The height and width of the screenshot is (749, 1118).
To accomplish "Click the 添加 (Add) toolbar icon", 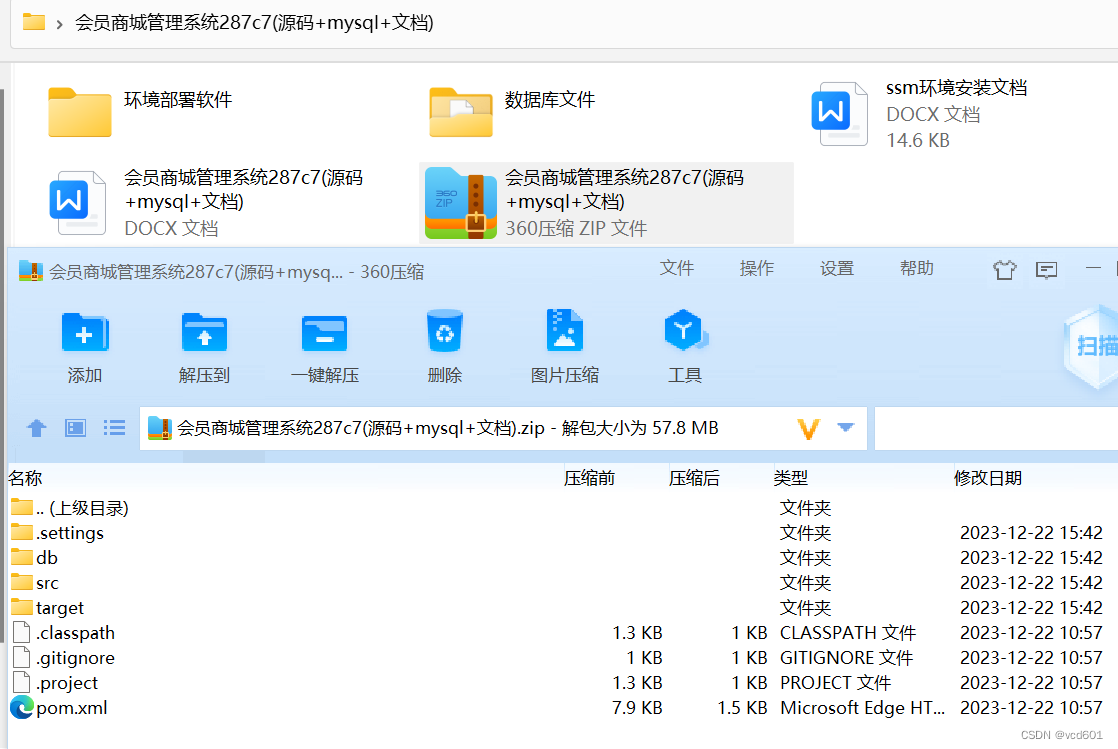I will coord(85,345).
